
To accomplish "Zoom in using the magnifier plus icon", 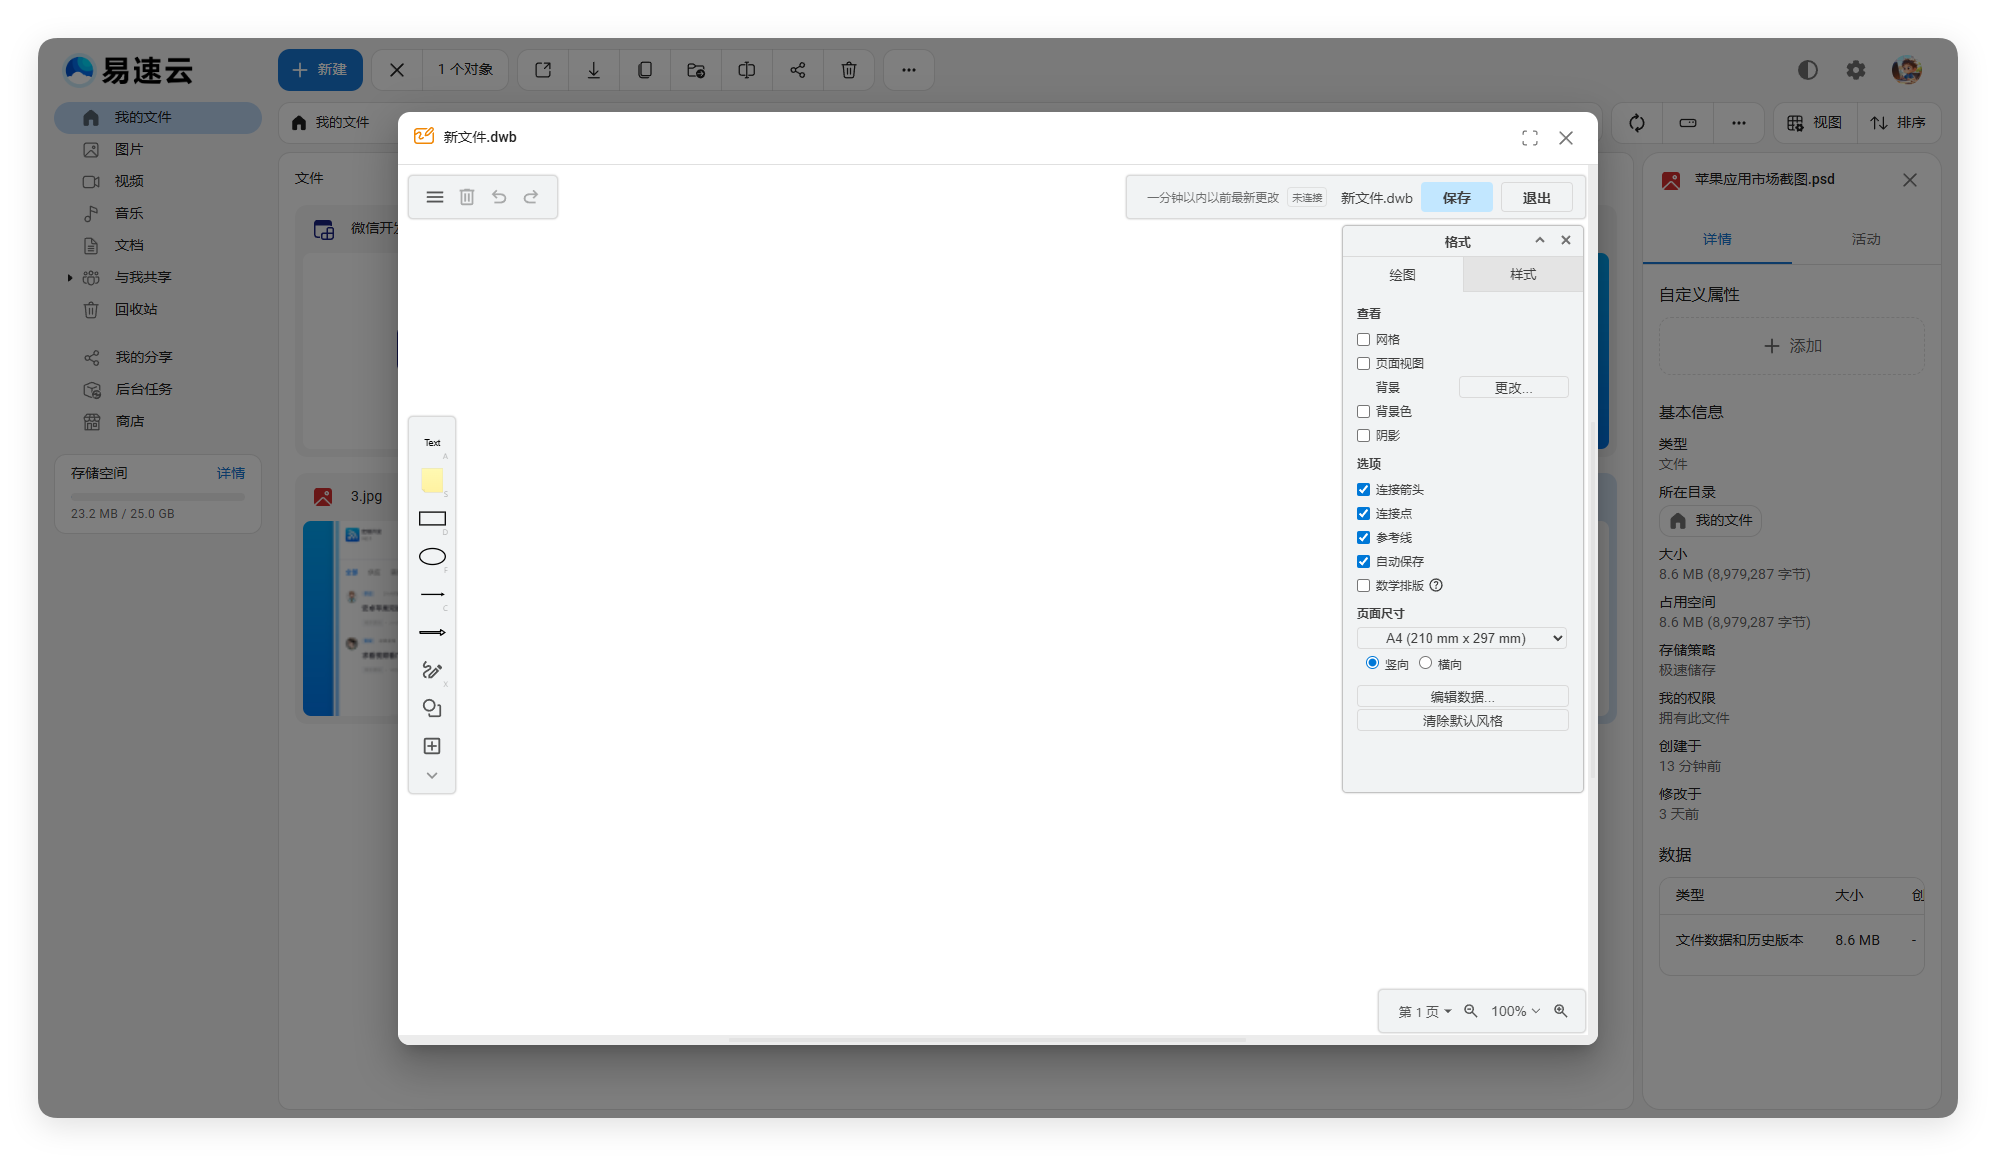I will tap(1561, 1011).
